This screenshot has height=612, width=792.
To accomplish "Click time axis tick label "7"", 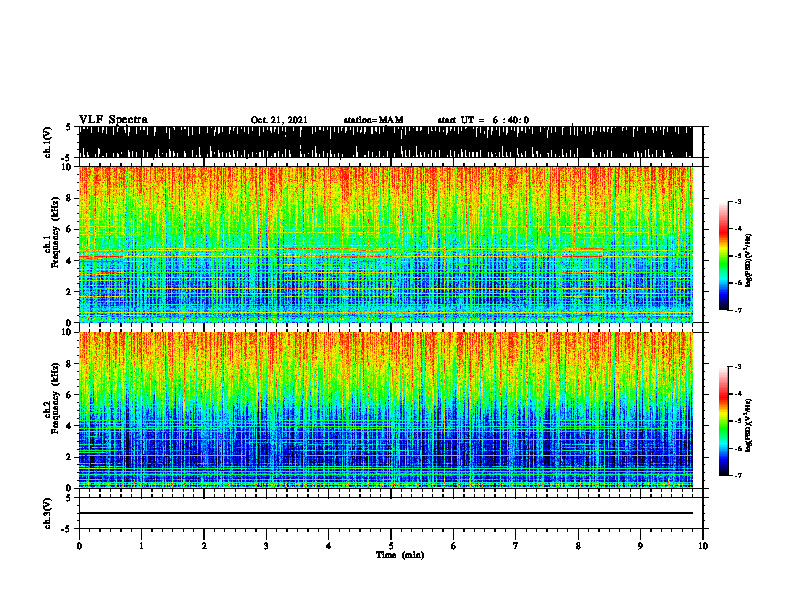I will (x=516, y=546).
